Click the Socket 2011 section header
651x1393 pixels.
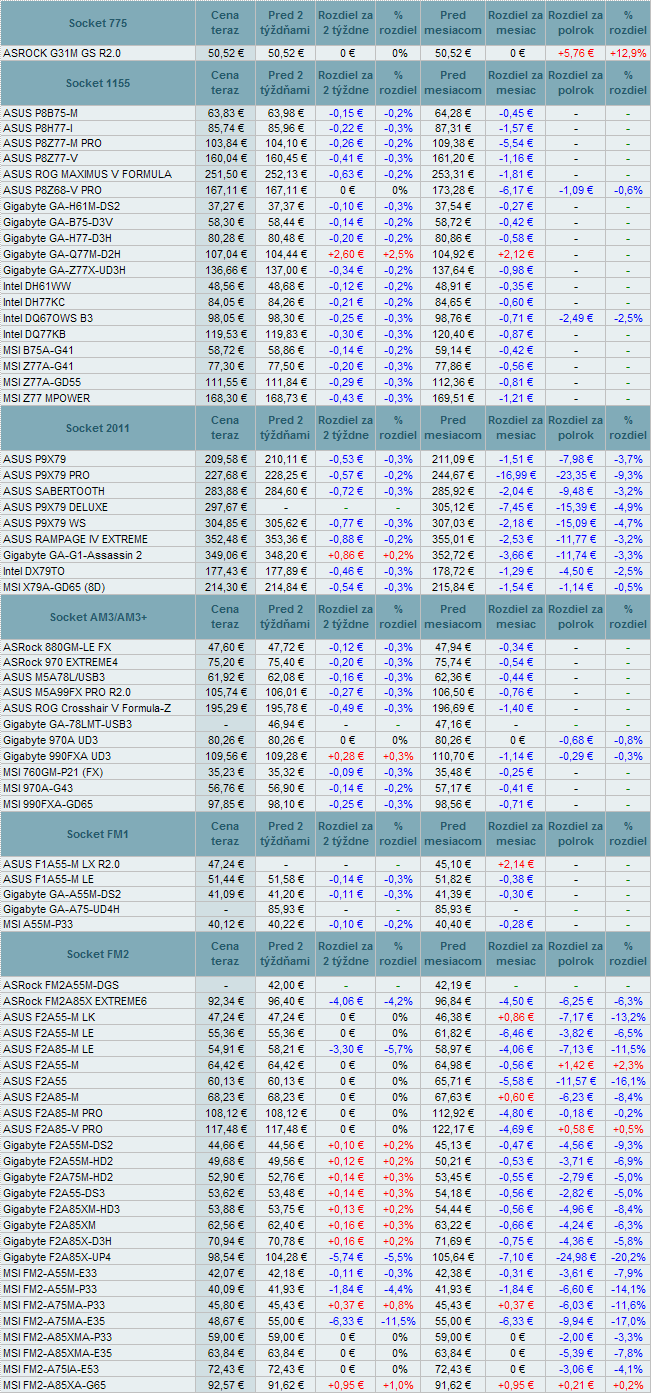[x=97, y=428]
